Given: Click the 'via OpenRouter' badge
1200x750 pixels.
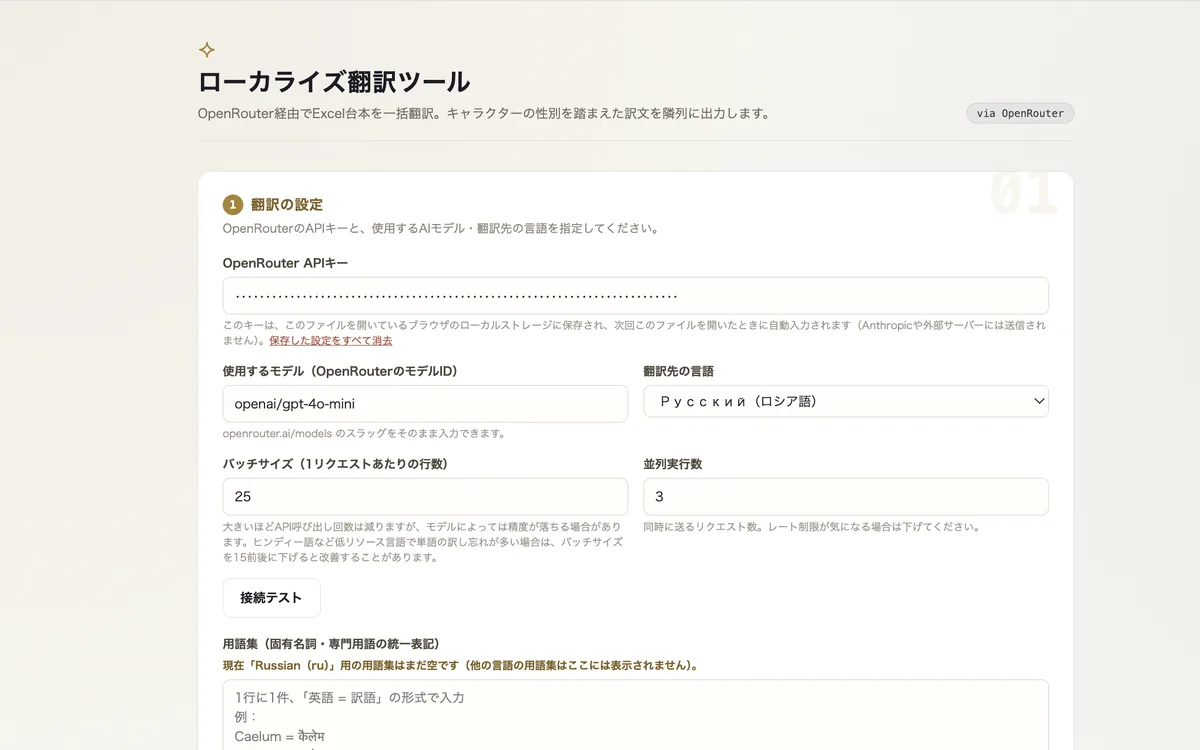Looking at the screenshot, I should [1020, 113].
